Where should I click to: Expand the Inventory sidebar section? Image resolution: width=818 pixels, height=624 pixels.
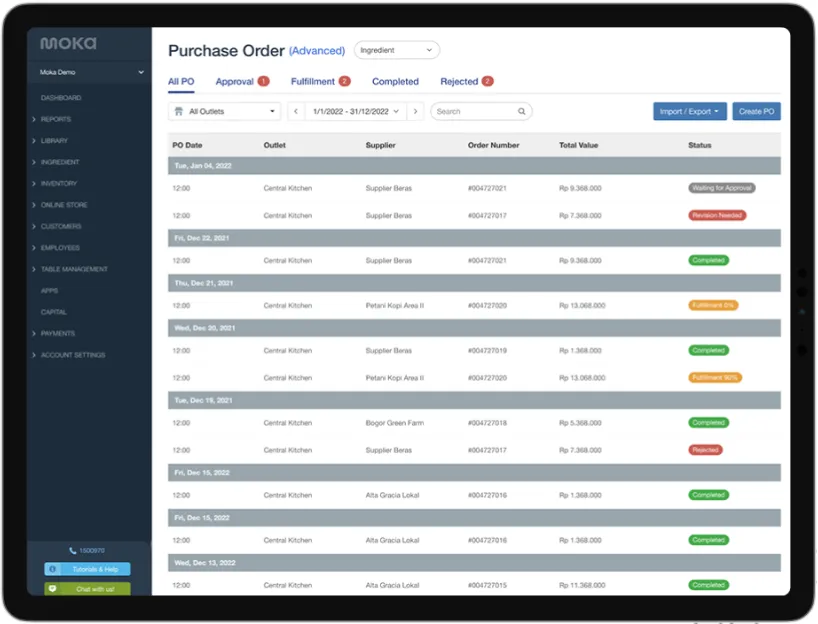58,184
